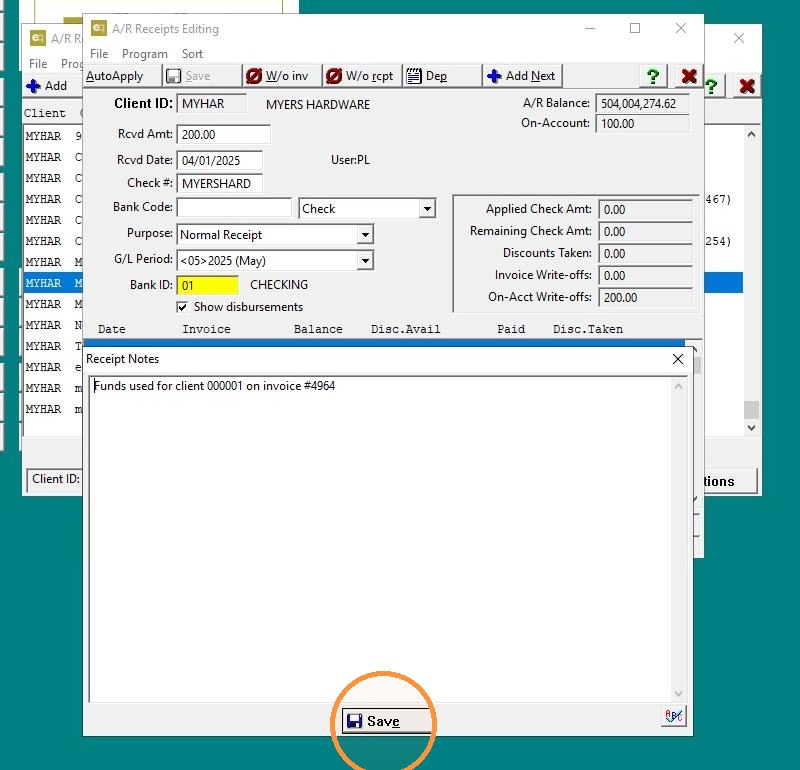Minimize the A/R Receipts Editing window
800x770 pixels.
(x=590, y=29)
